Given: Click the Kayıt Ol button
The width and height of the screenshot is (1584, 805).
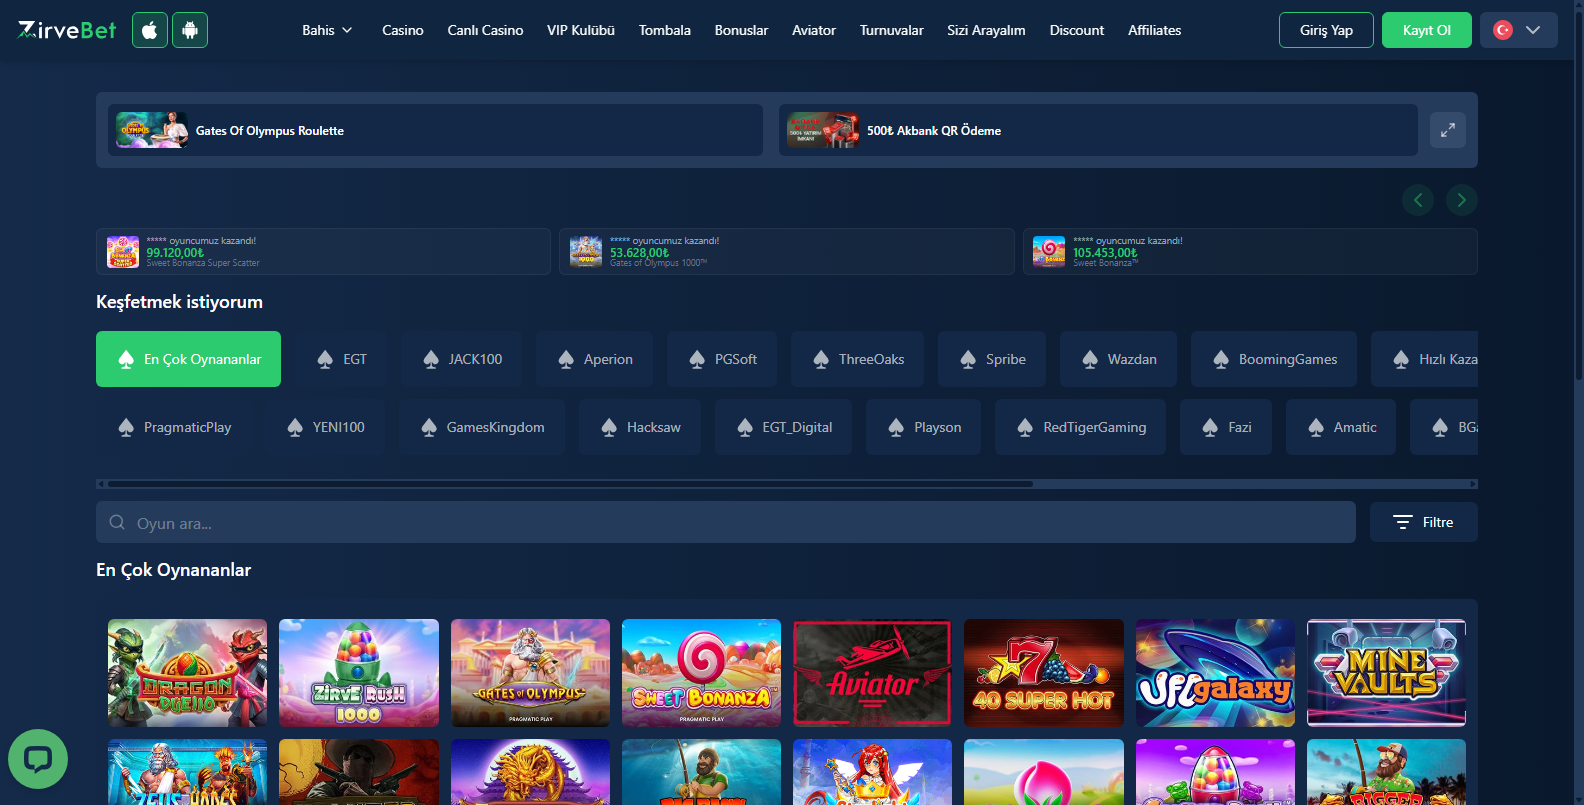Looking at the screenshot, I should (1427, 30).
